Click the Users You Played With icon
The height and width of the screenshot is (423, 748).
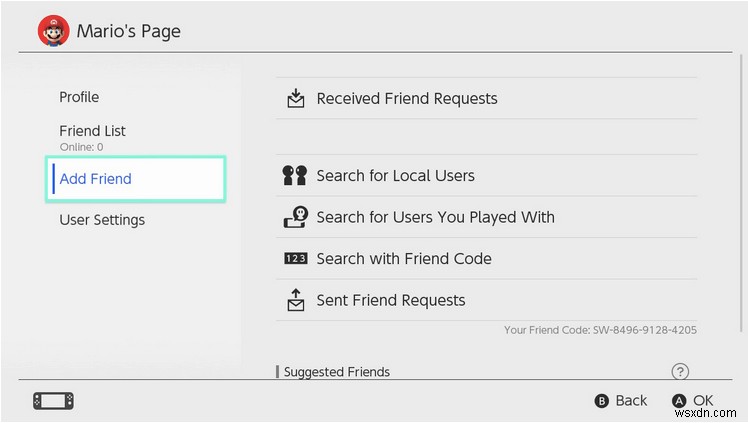pos(295,217)
